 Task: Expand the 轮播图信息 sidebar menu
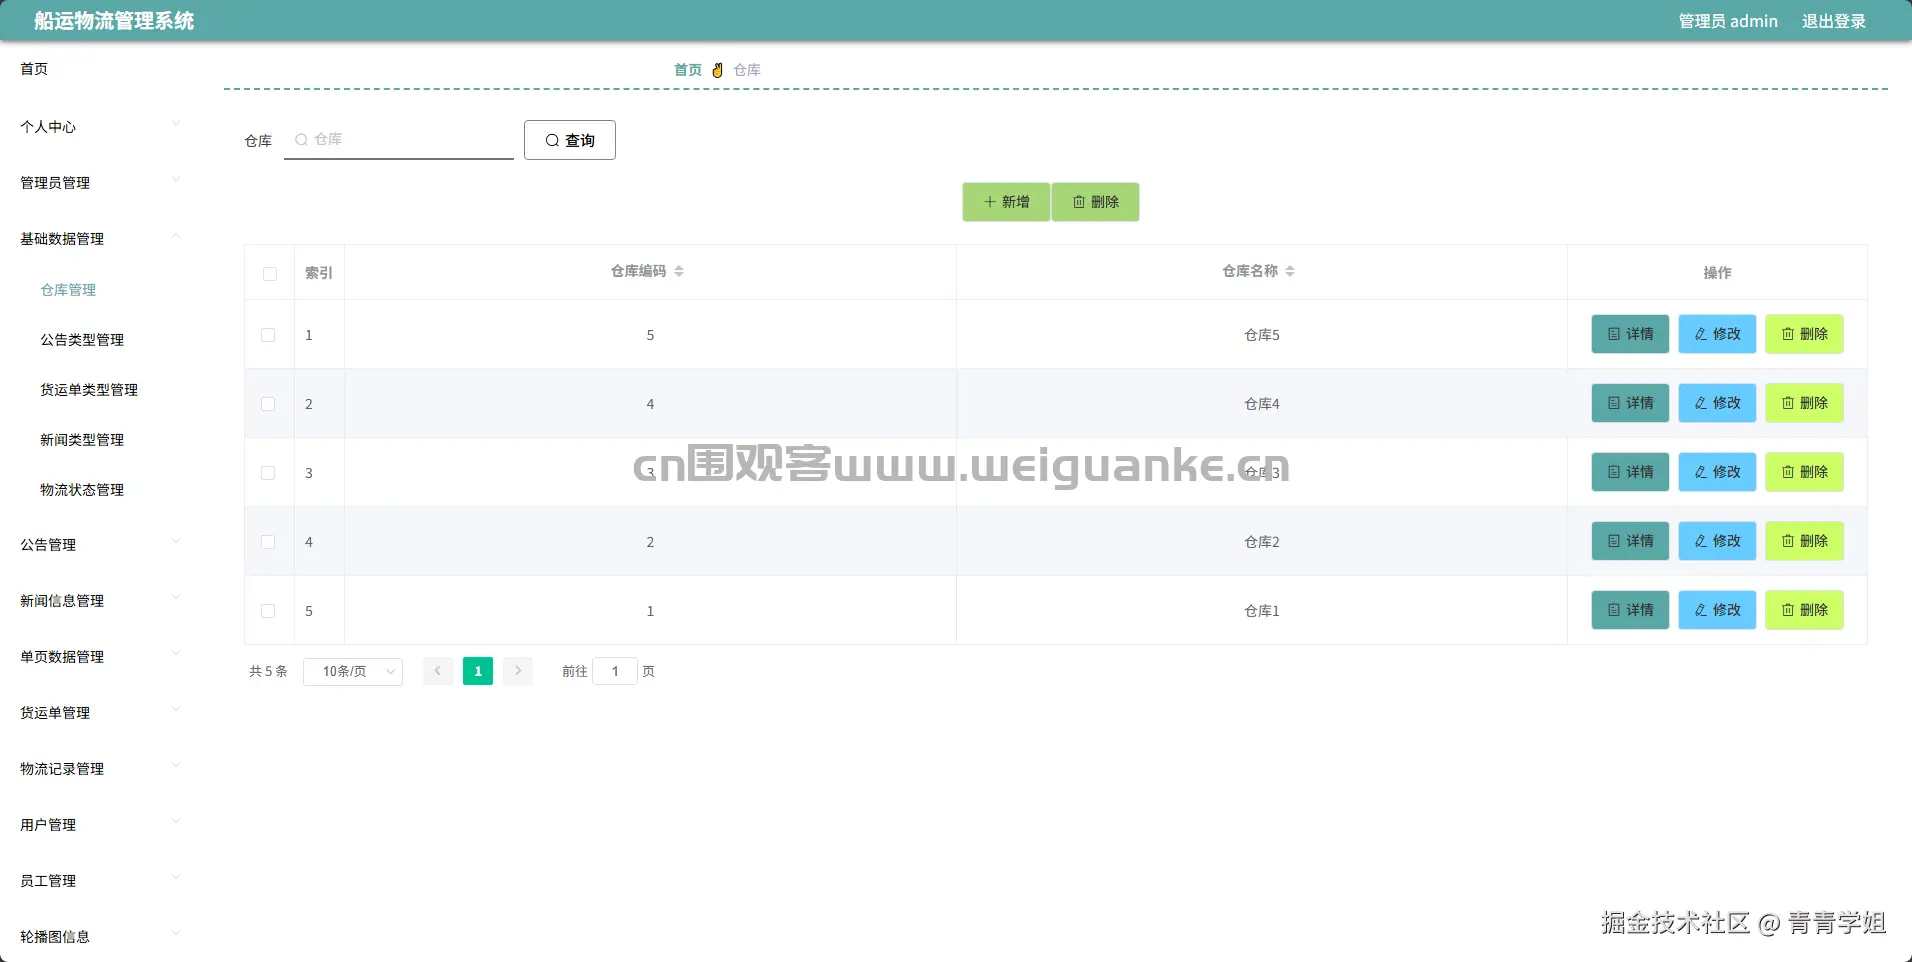(x=100, y=937)
